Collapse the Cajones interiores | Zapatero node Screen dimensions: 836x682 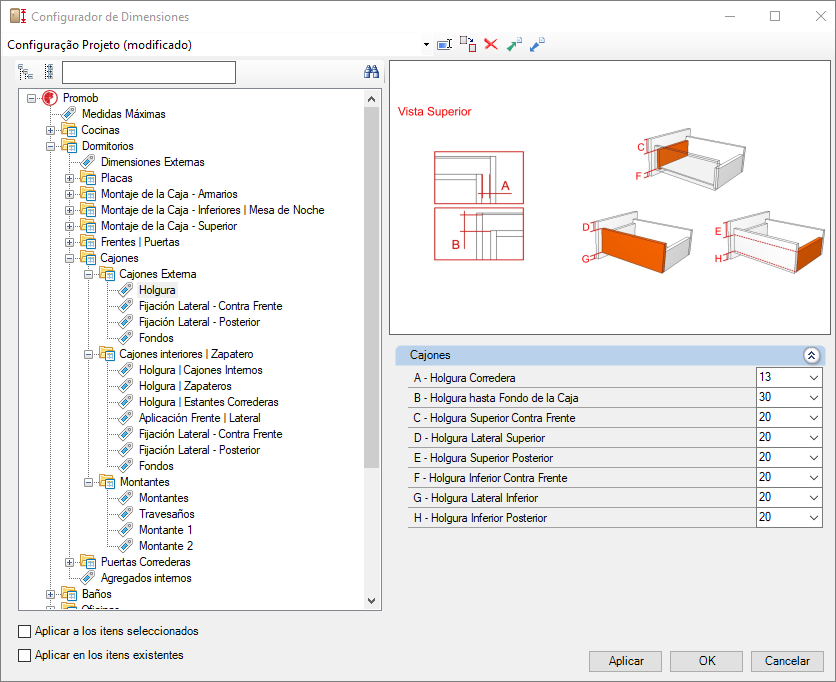89,354
